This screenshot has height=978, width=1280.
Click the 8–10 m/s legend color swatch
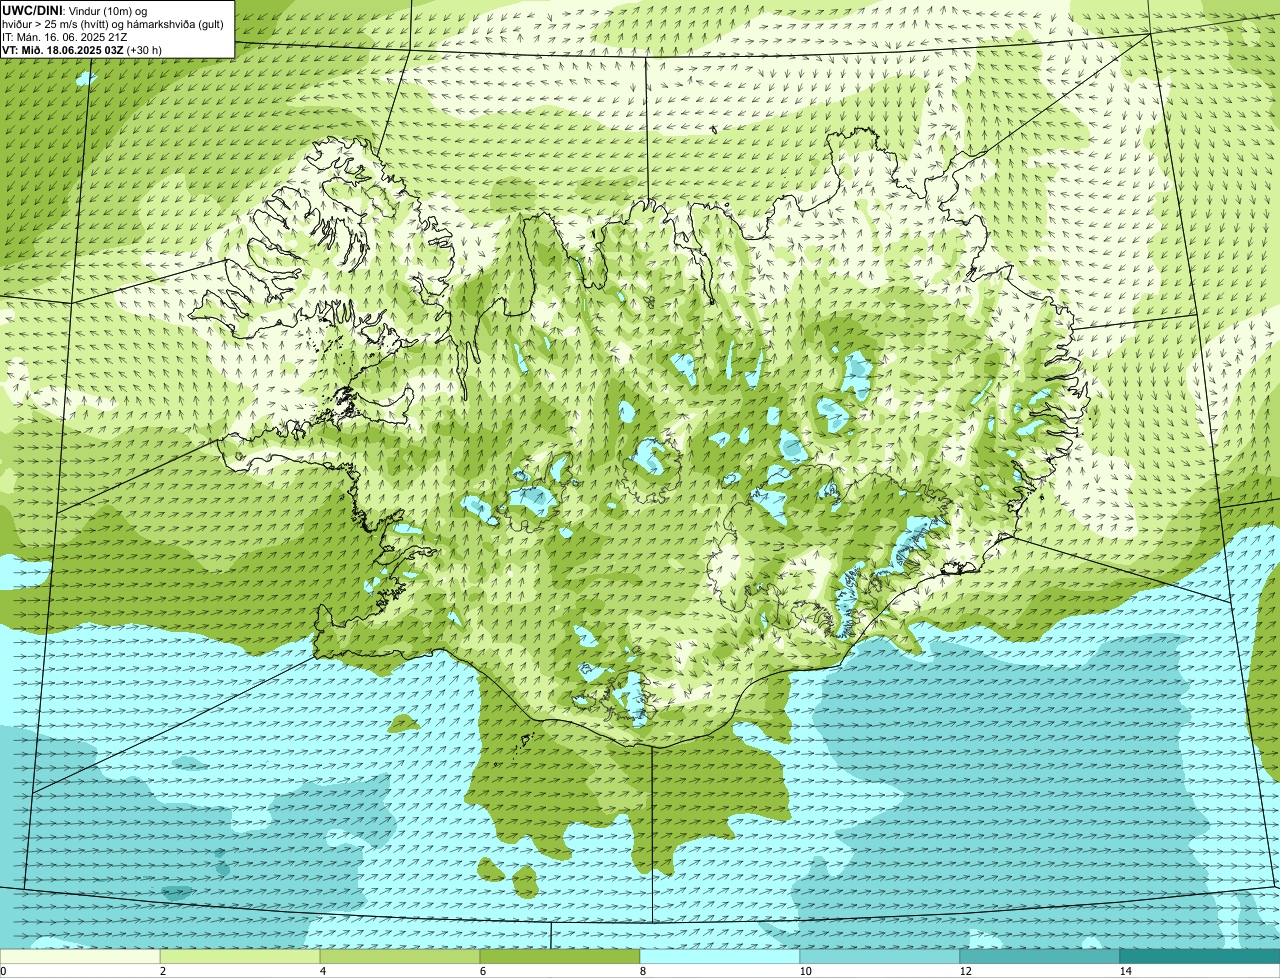click(x=720, y=956)
